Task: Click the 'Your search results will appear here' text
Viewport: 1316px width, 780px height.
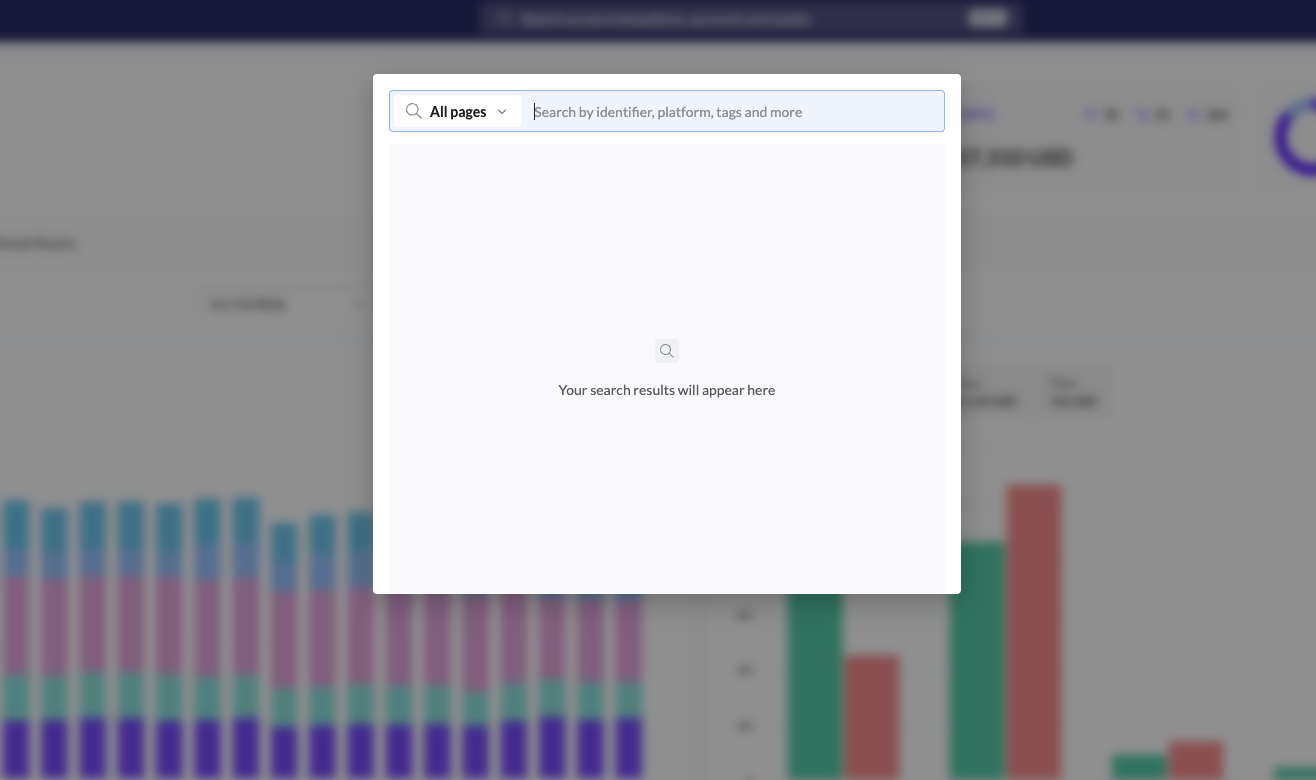Action: pos(667,390)
